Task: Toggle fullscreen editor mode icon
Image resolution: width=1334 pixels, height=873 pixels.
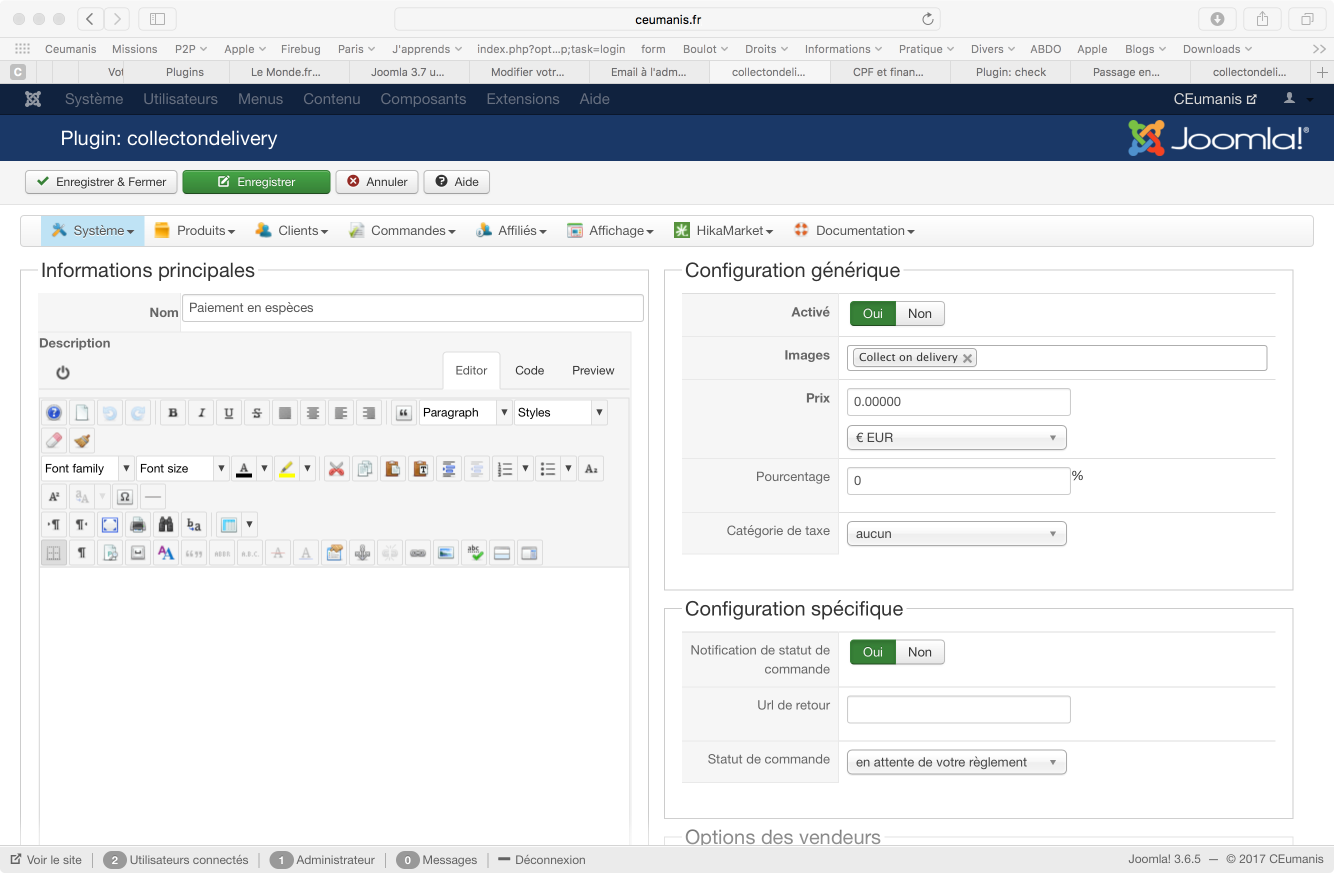Action: (x=110, y=525)
